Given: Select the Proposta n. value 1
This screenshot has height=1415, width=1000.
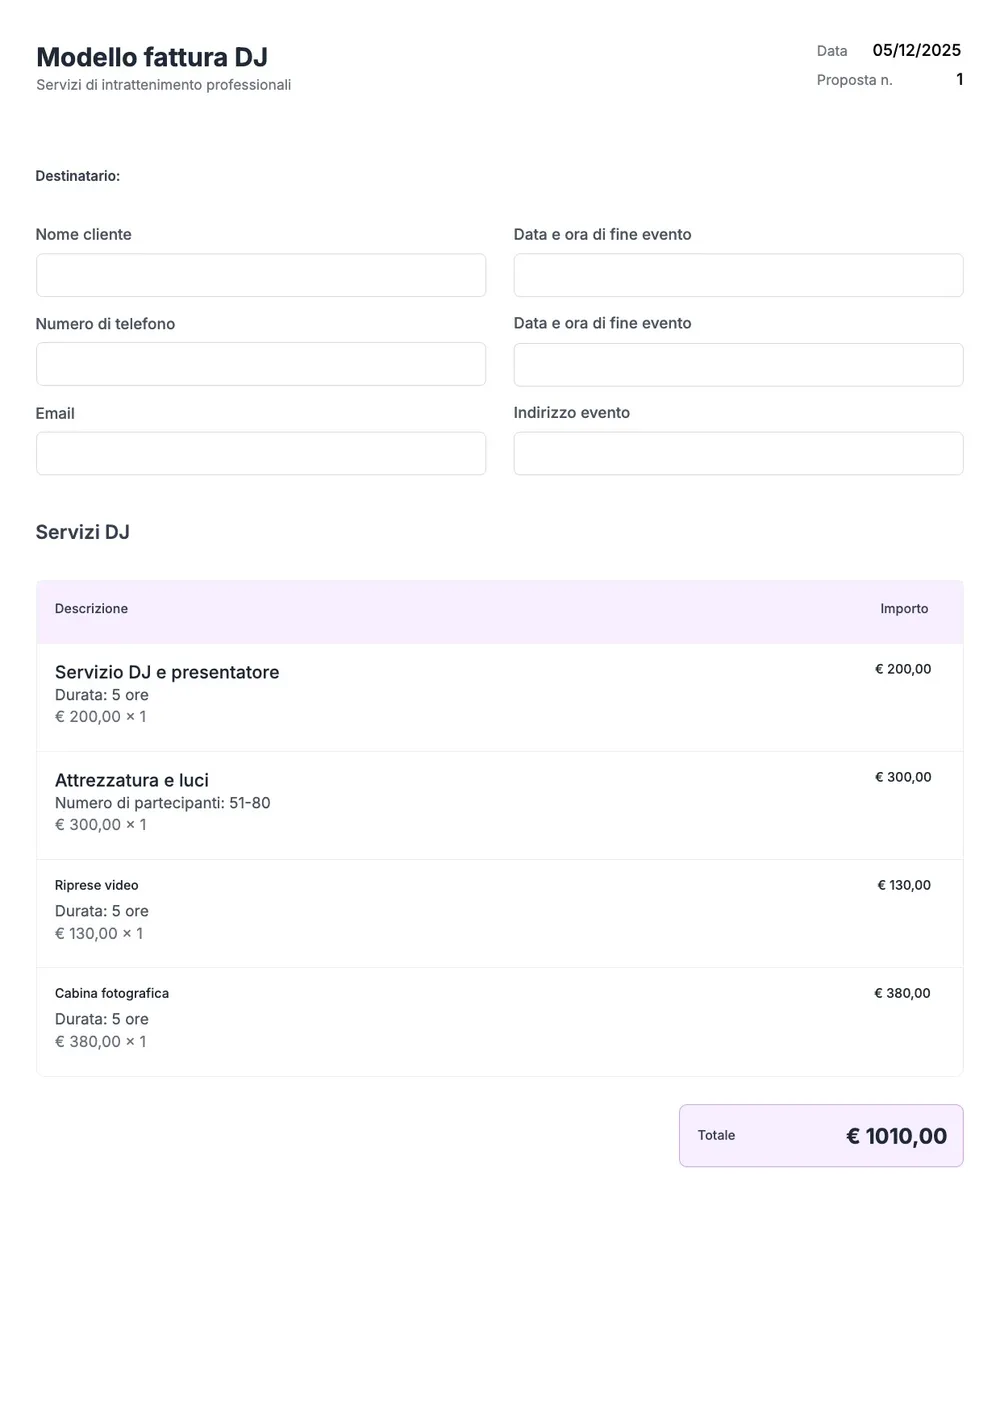Looking at the screenshot, I should pos(959,79).
